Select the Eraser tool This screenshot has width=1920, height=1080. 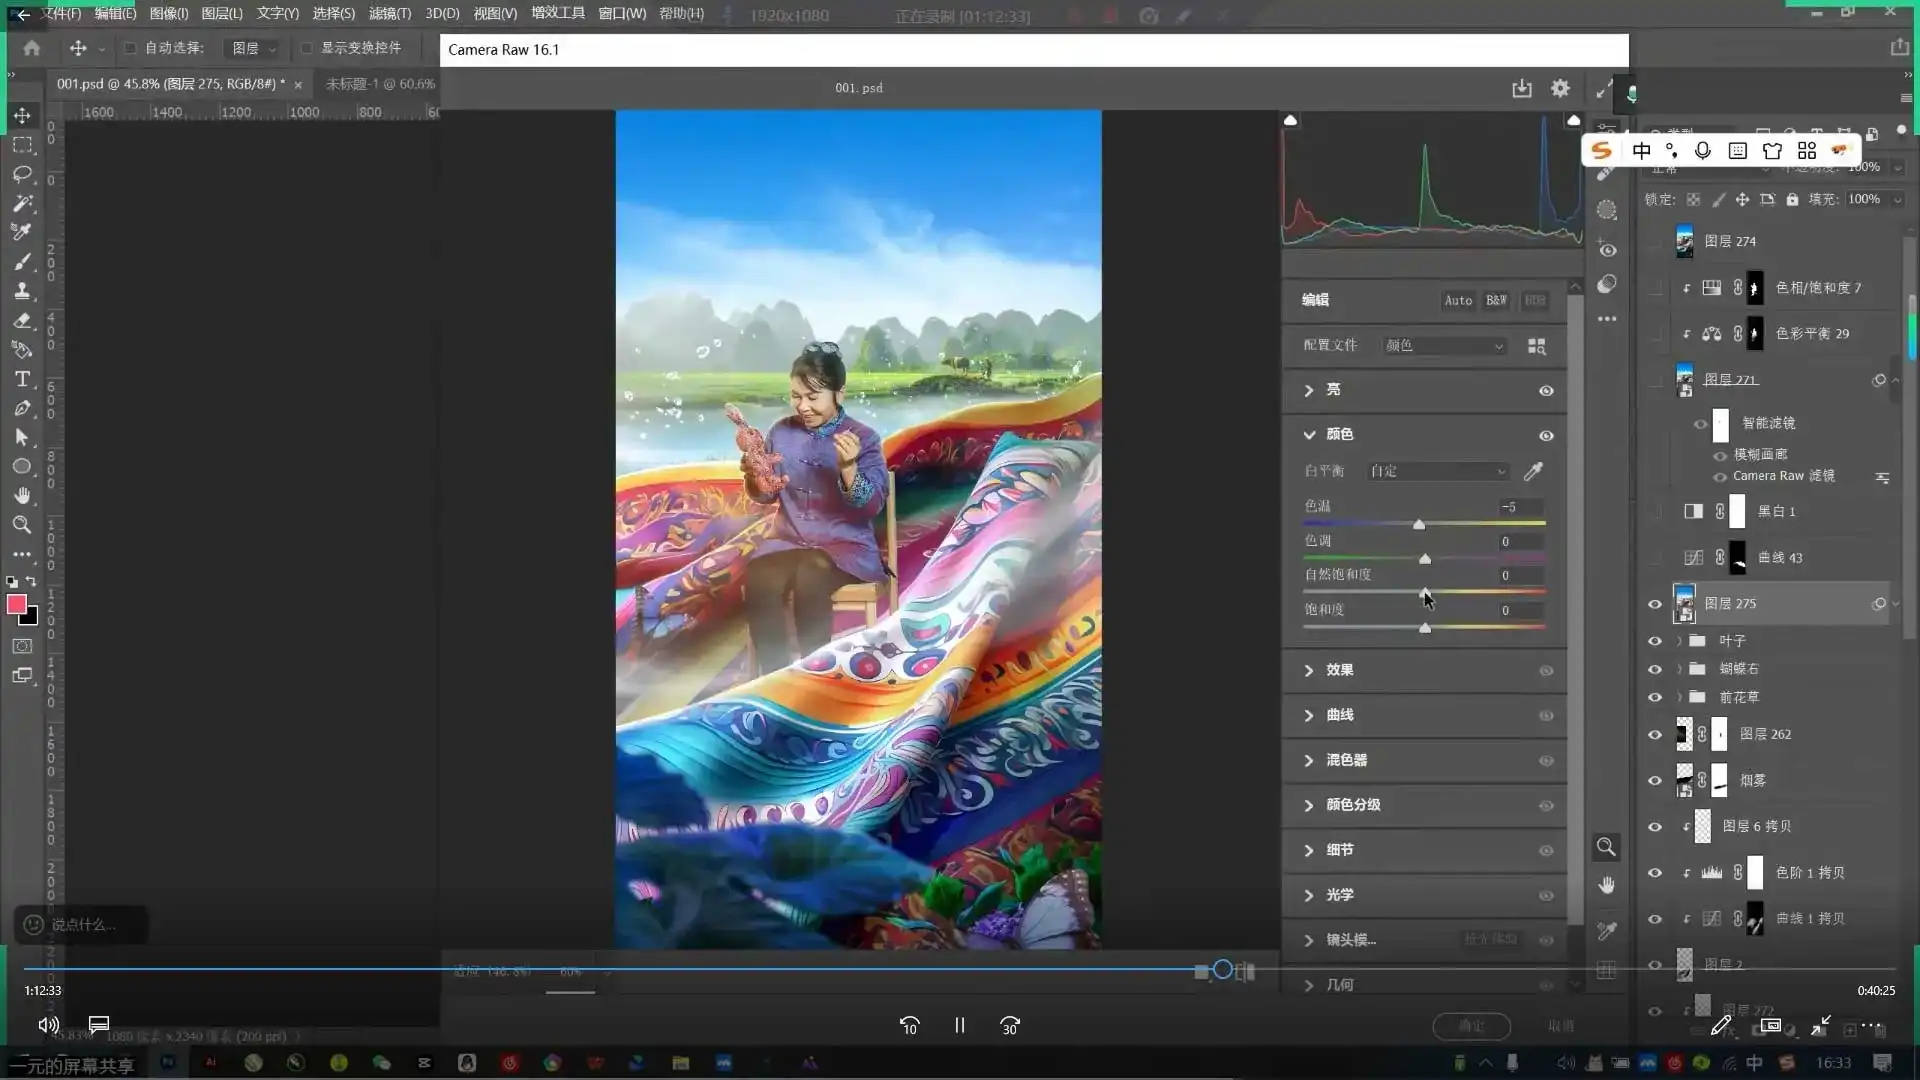[x=22, y=321]
